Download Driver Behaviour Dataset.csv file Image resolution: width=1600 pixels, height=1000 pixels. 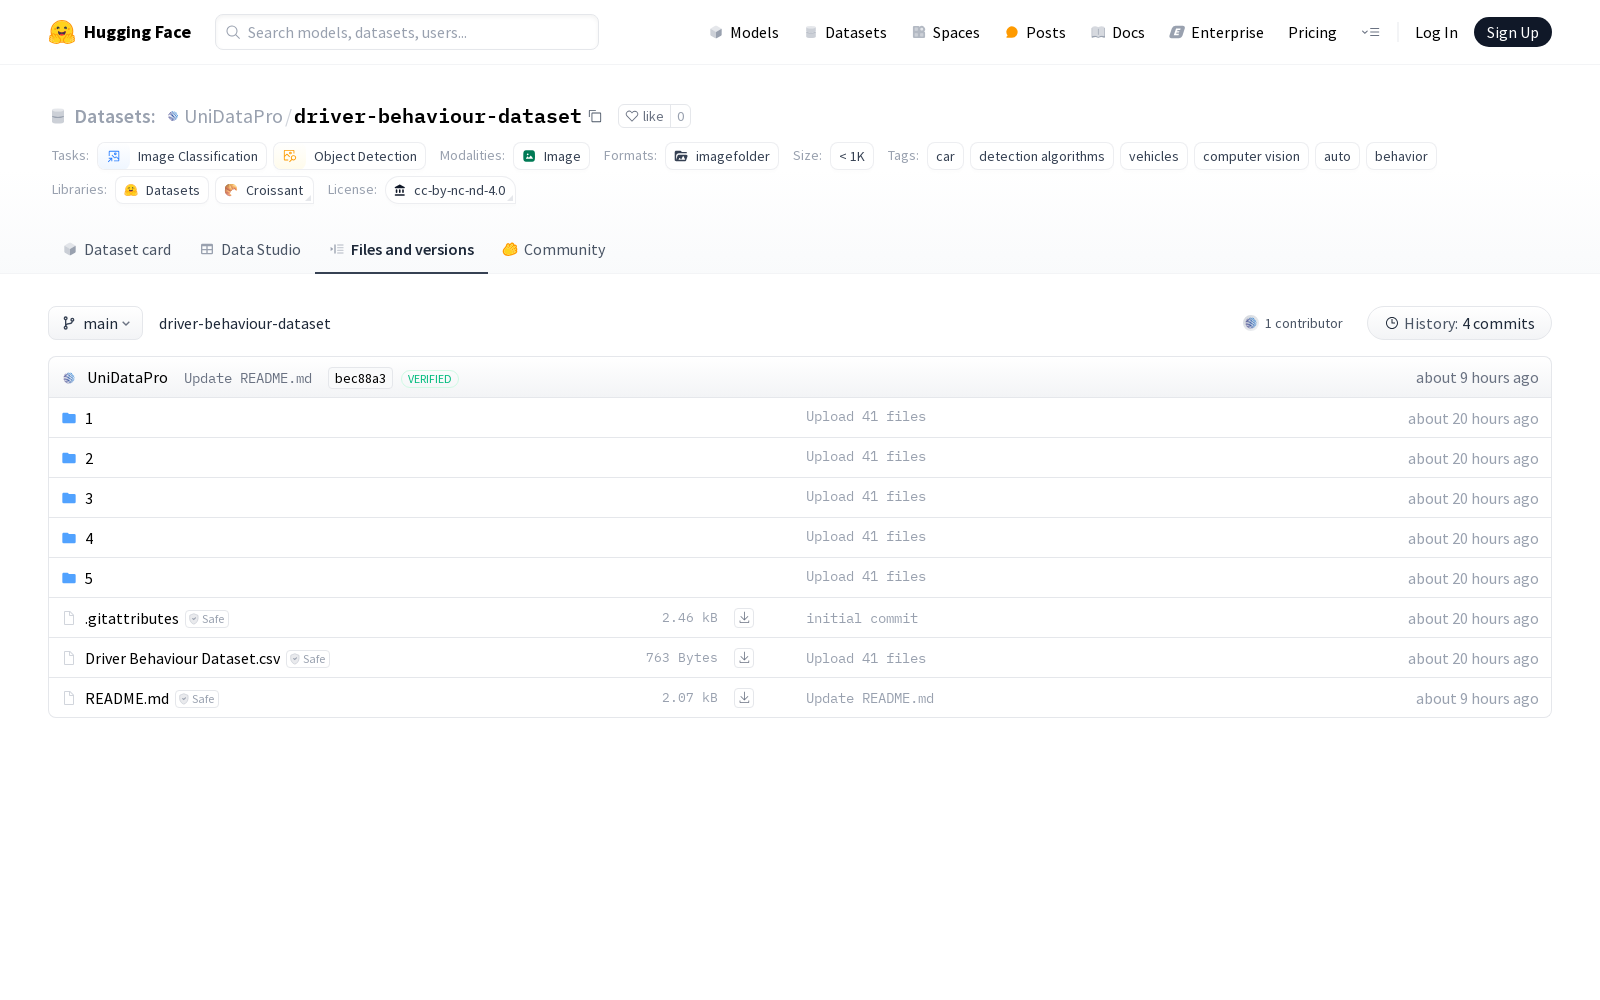(744, 658)
